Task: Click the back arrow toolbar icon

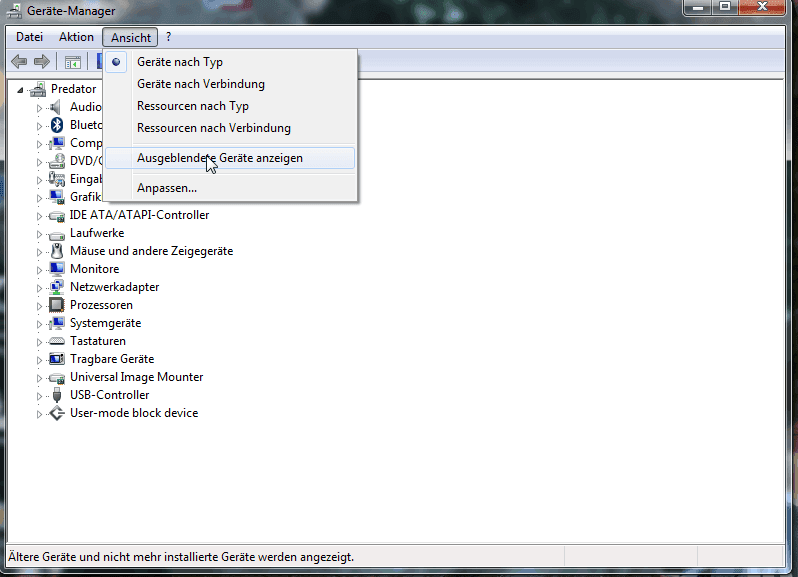Action: (19, 62)
